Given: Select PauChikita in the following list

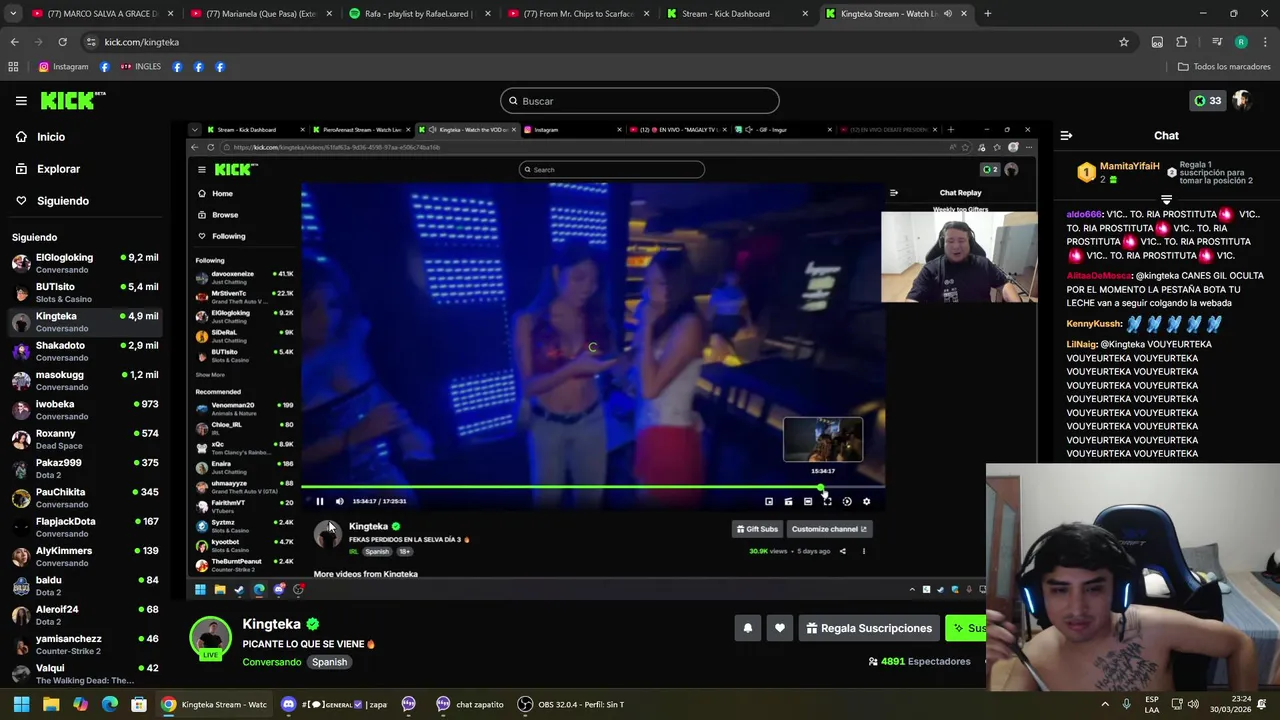Looking at the screenshot, I should click(x=84, y=498).
